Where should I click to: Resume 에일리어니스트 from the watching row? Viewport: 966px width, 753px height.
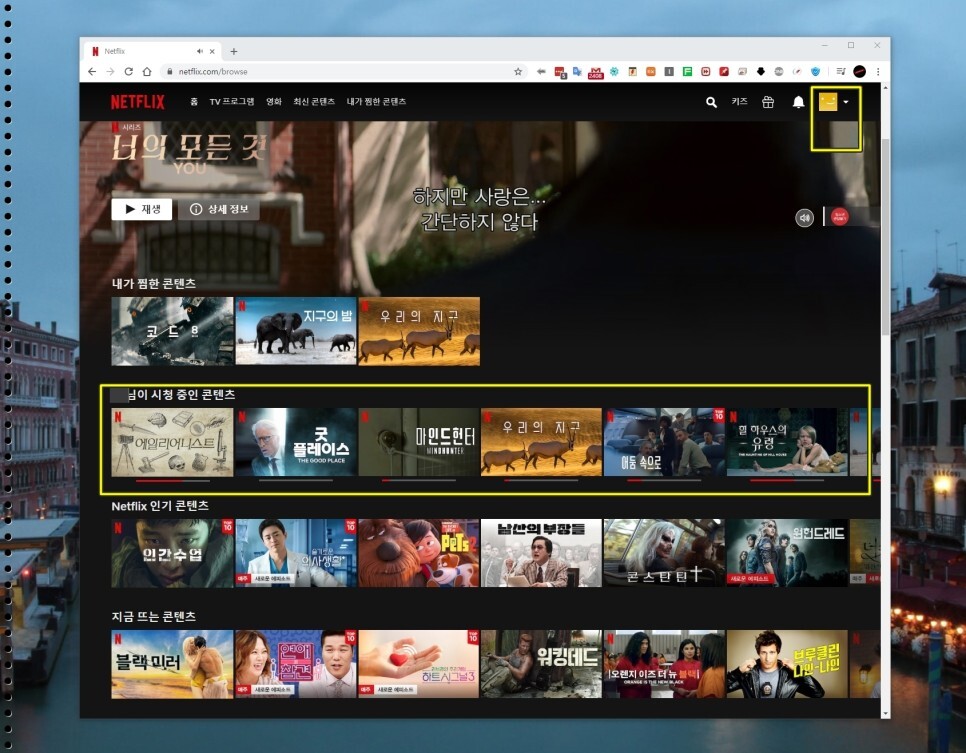[x=172, y=442]
